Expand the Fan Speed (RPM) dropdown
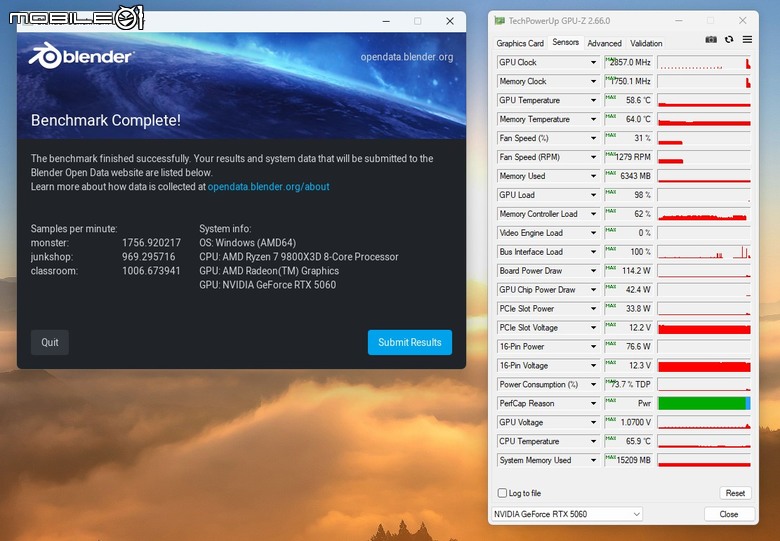This screenshot has width=780, height=541. coord(593,157)
